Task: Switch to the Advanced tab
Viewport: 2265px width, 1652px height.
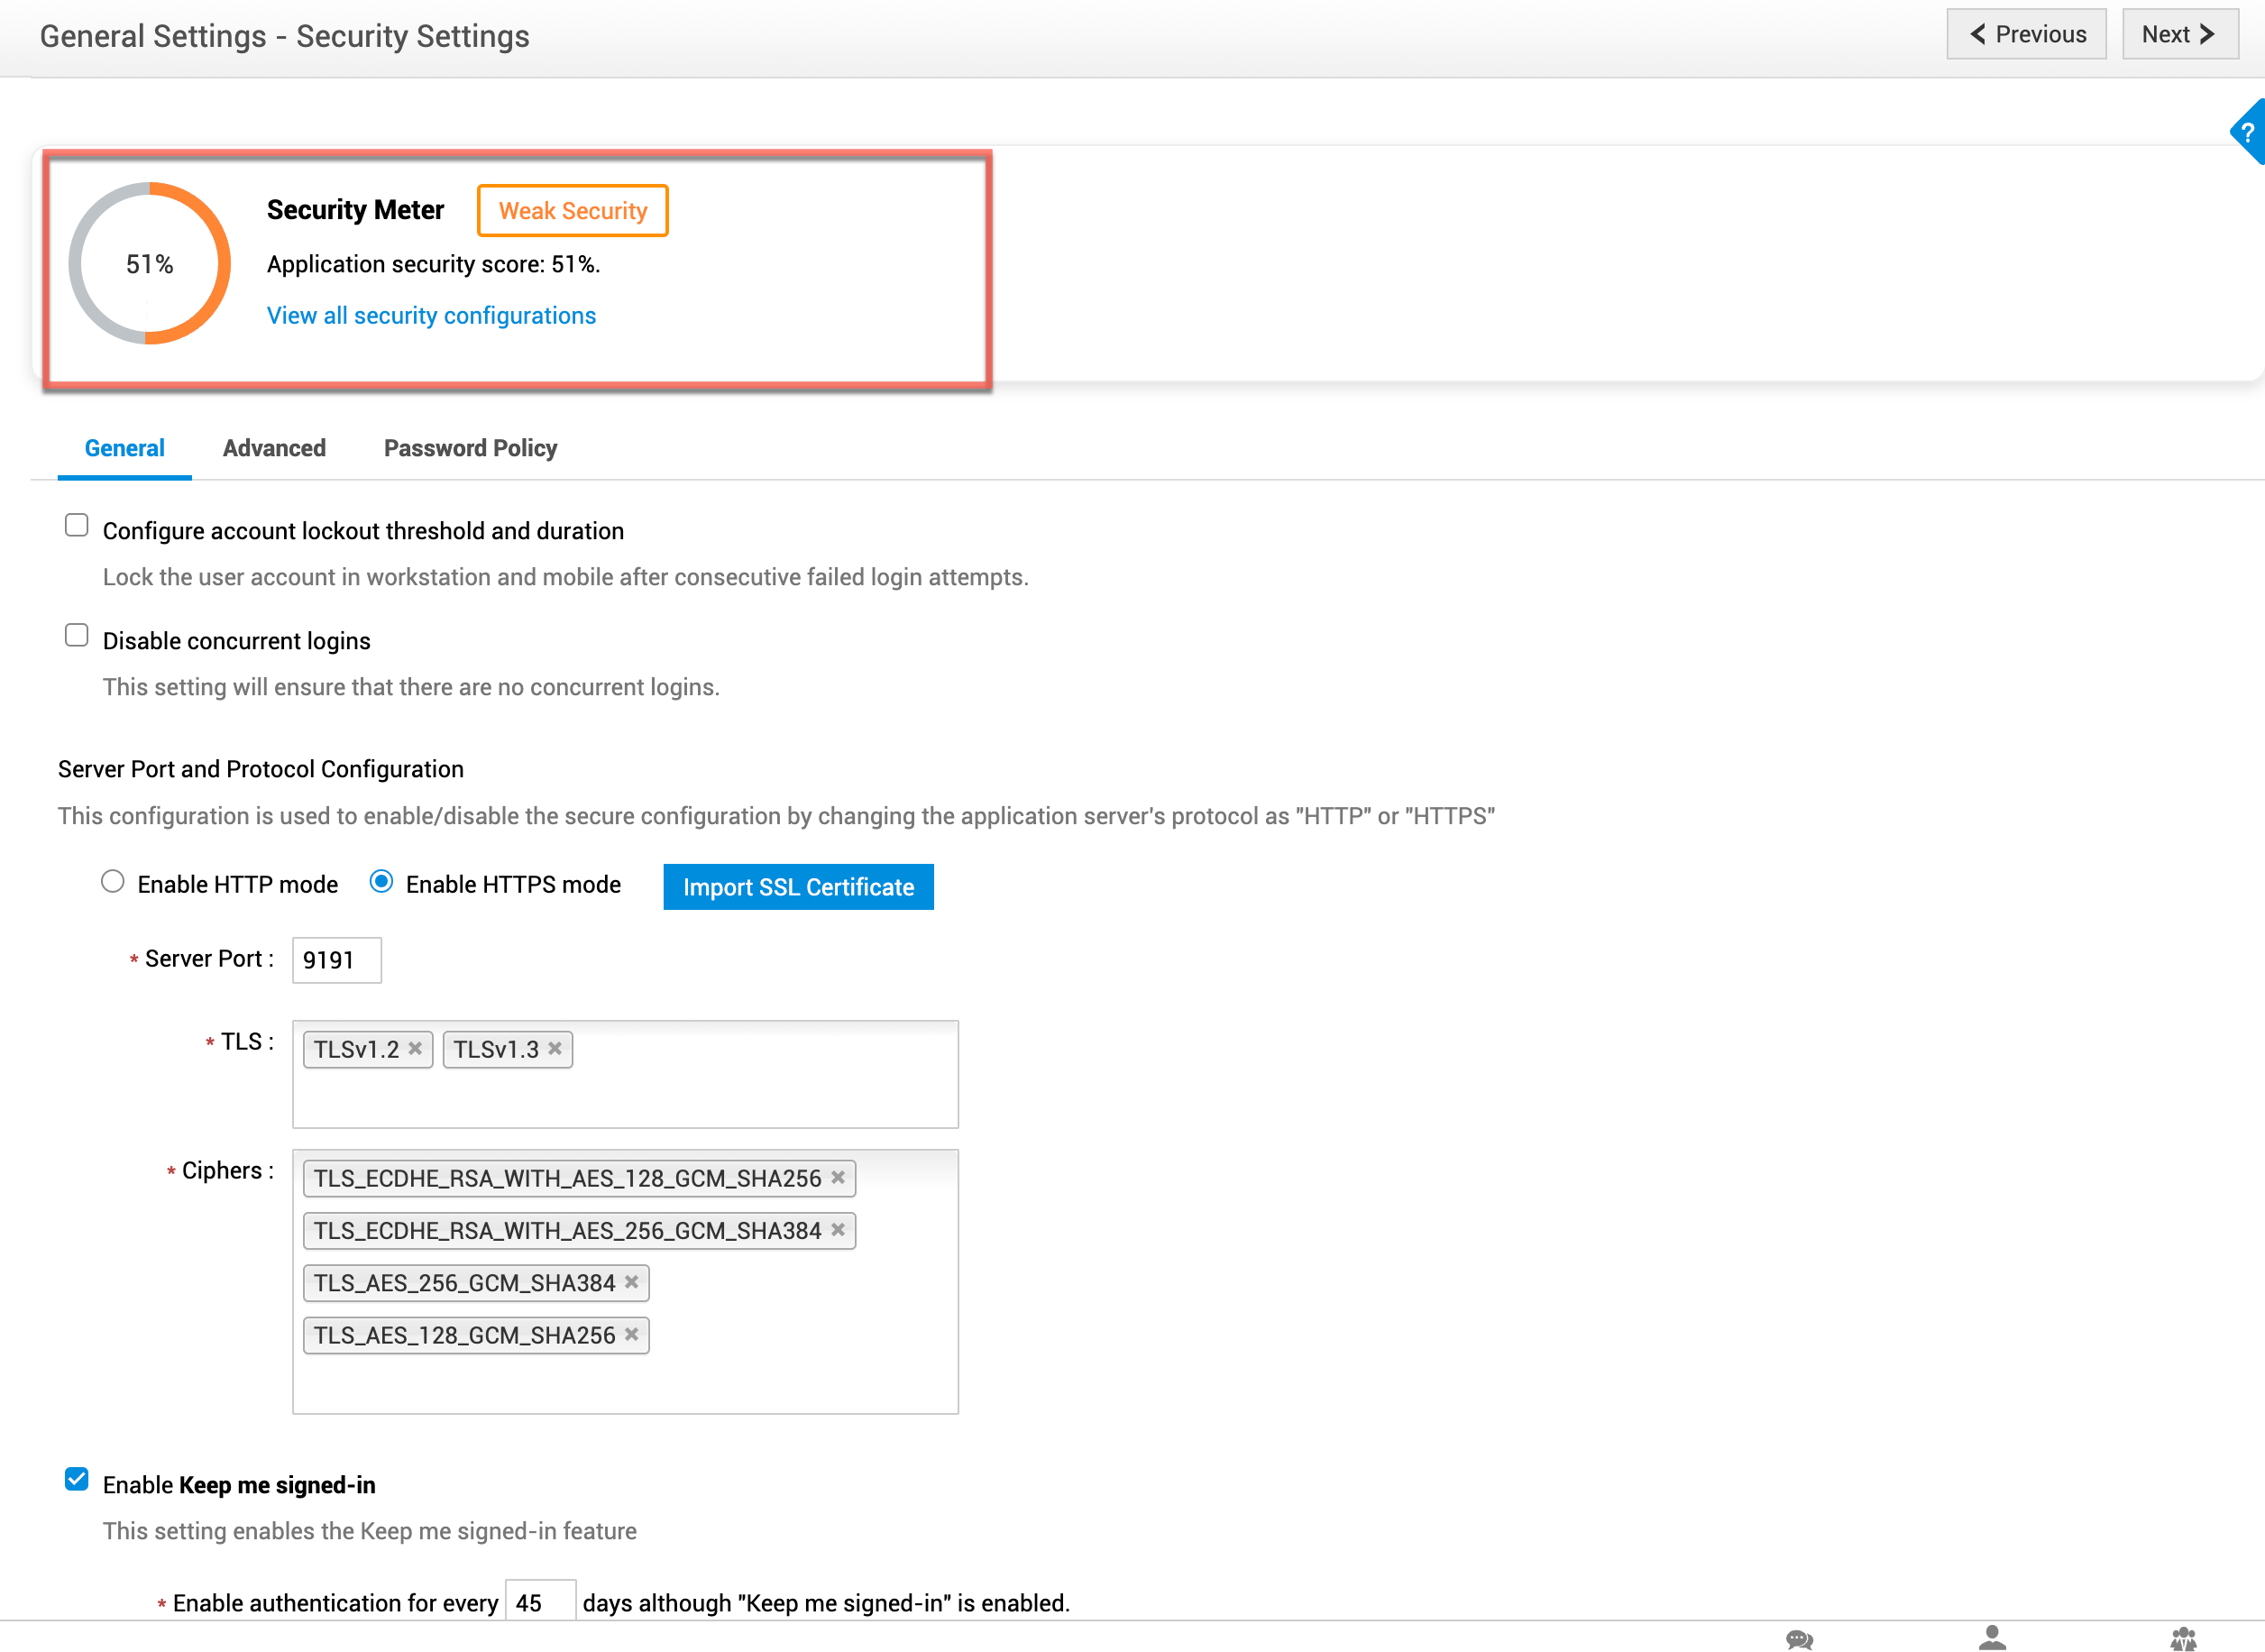Action: (x=274, y=448)
